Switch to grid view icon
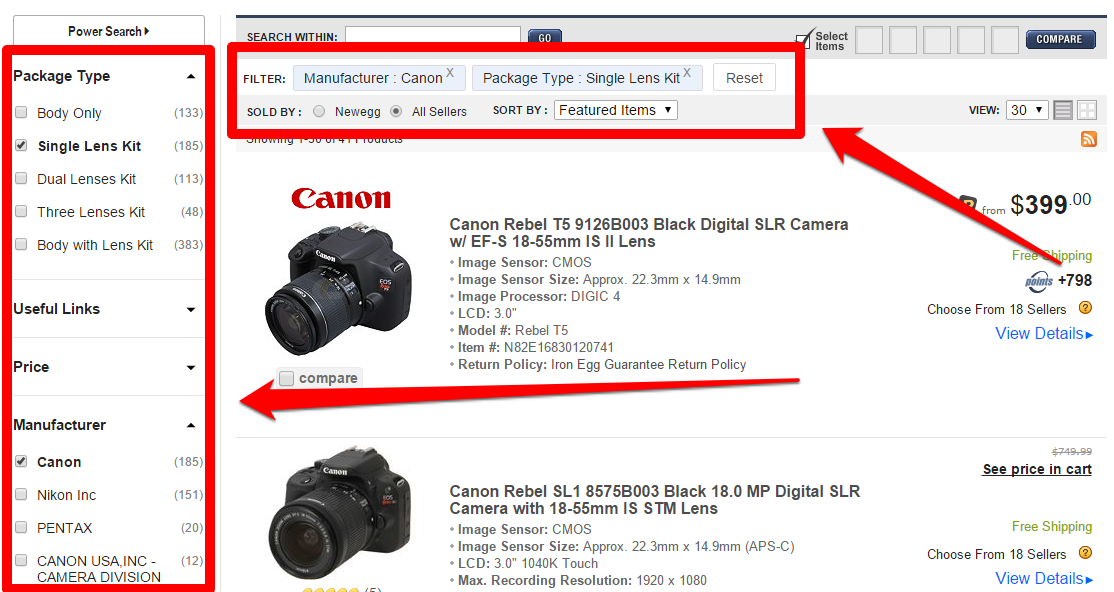1114x592 pixels. point(1087,110)
